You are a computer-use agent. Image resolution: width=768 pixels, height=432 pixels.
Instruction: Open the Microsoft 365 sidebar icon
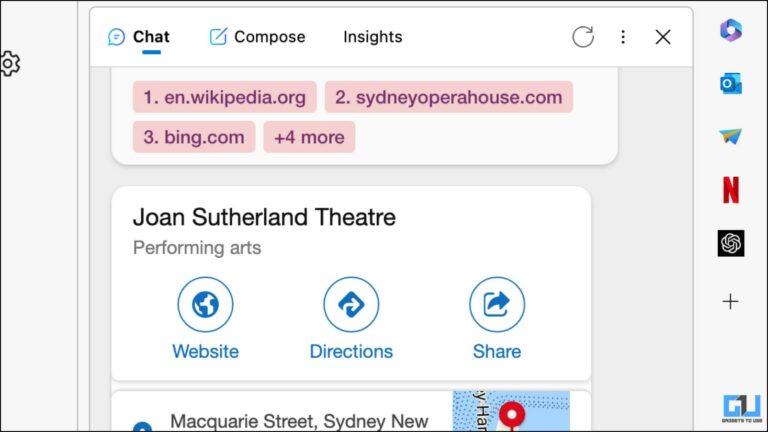point(731,30)
